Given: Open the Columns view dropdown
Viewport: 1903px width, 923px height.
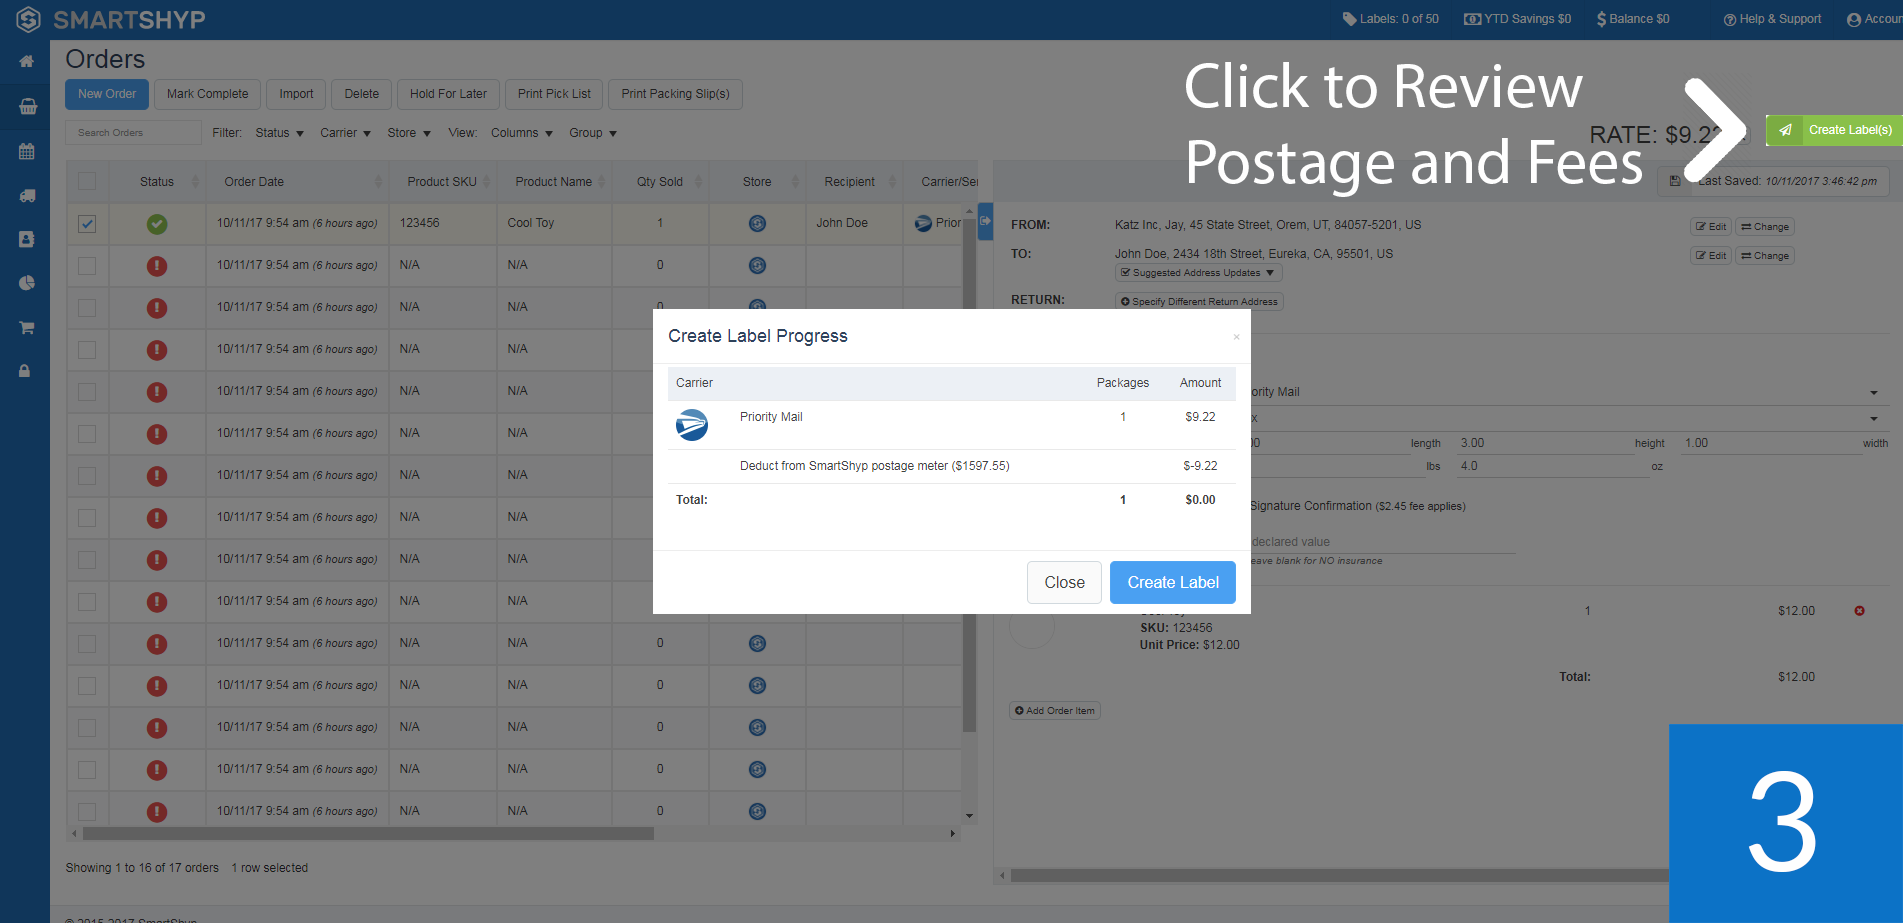Looking at the screenshot, I should click(521, 133).
